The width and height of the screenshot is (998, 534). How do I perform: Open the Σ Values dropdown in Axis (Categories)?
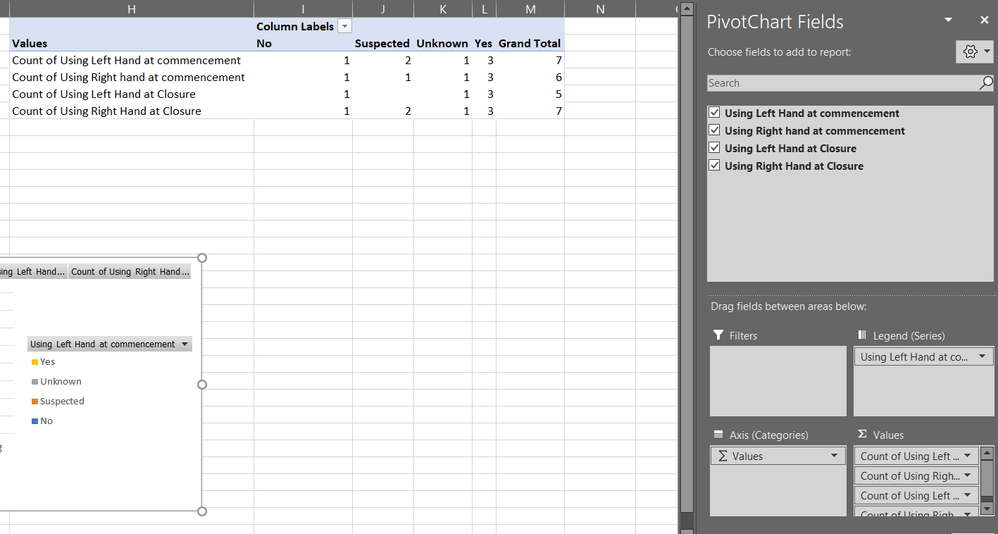tap(834, 456)
